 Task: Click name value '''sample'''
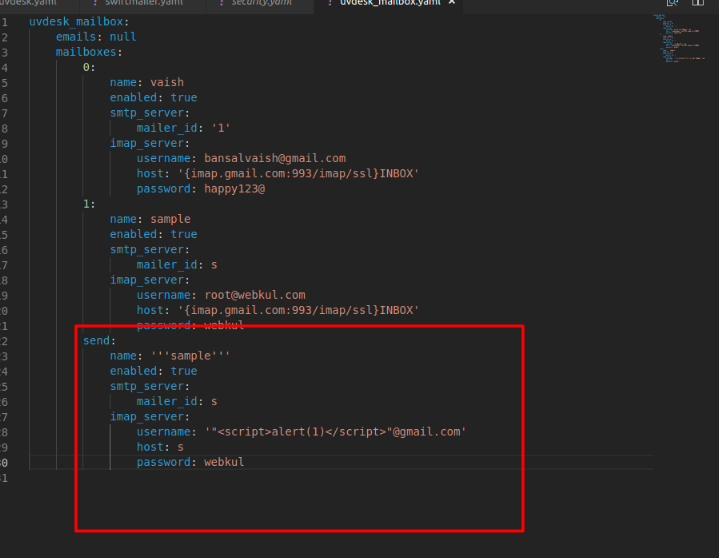[190, 356]
